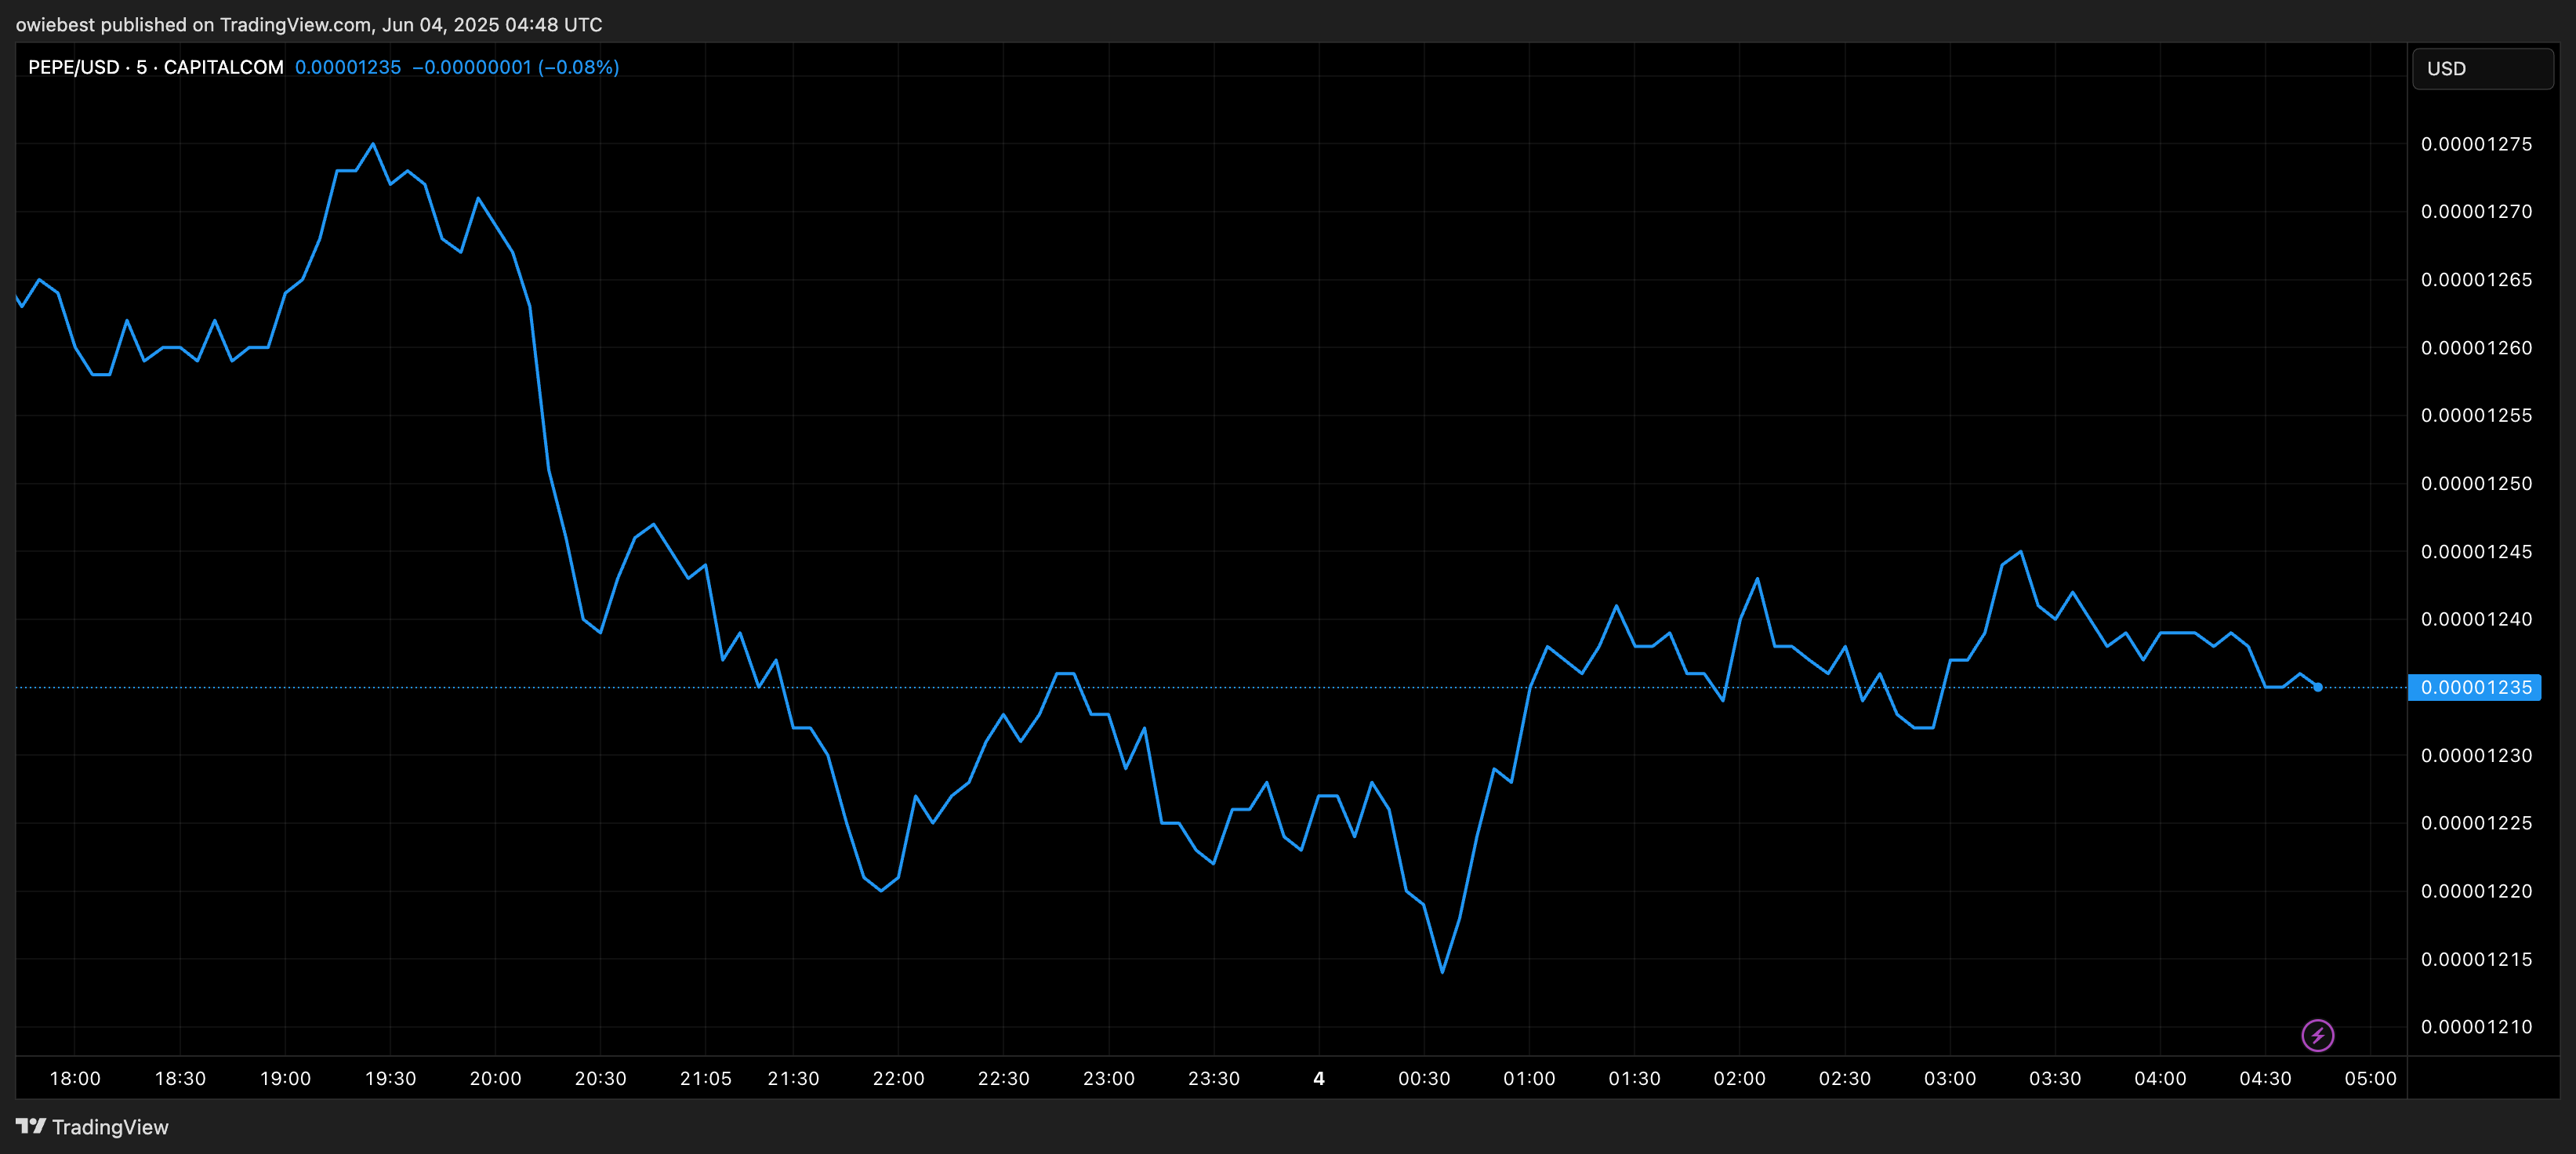
Task: Click the 05:00 time axis label
Action: pyautogui.click(x=2370, y=1078)
